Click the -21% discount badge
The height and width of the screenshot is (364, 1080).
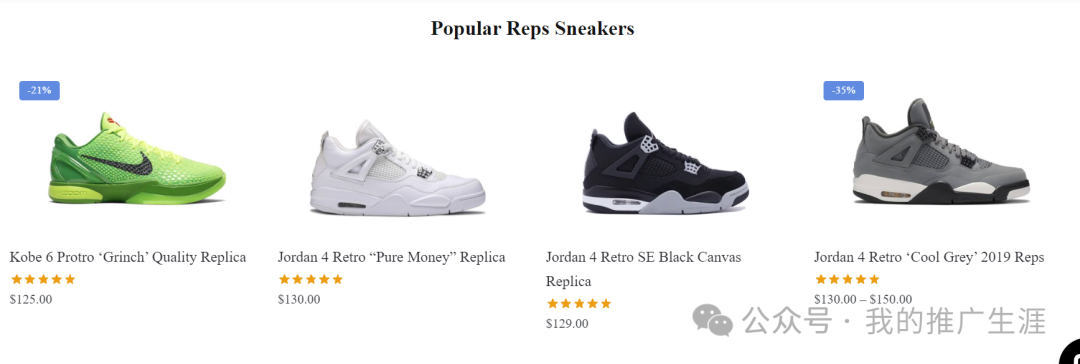[x=39, y=90]
